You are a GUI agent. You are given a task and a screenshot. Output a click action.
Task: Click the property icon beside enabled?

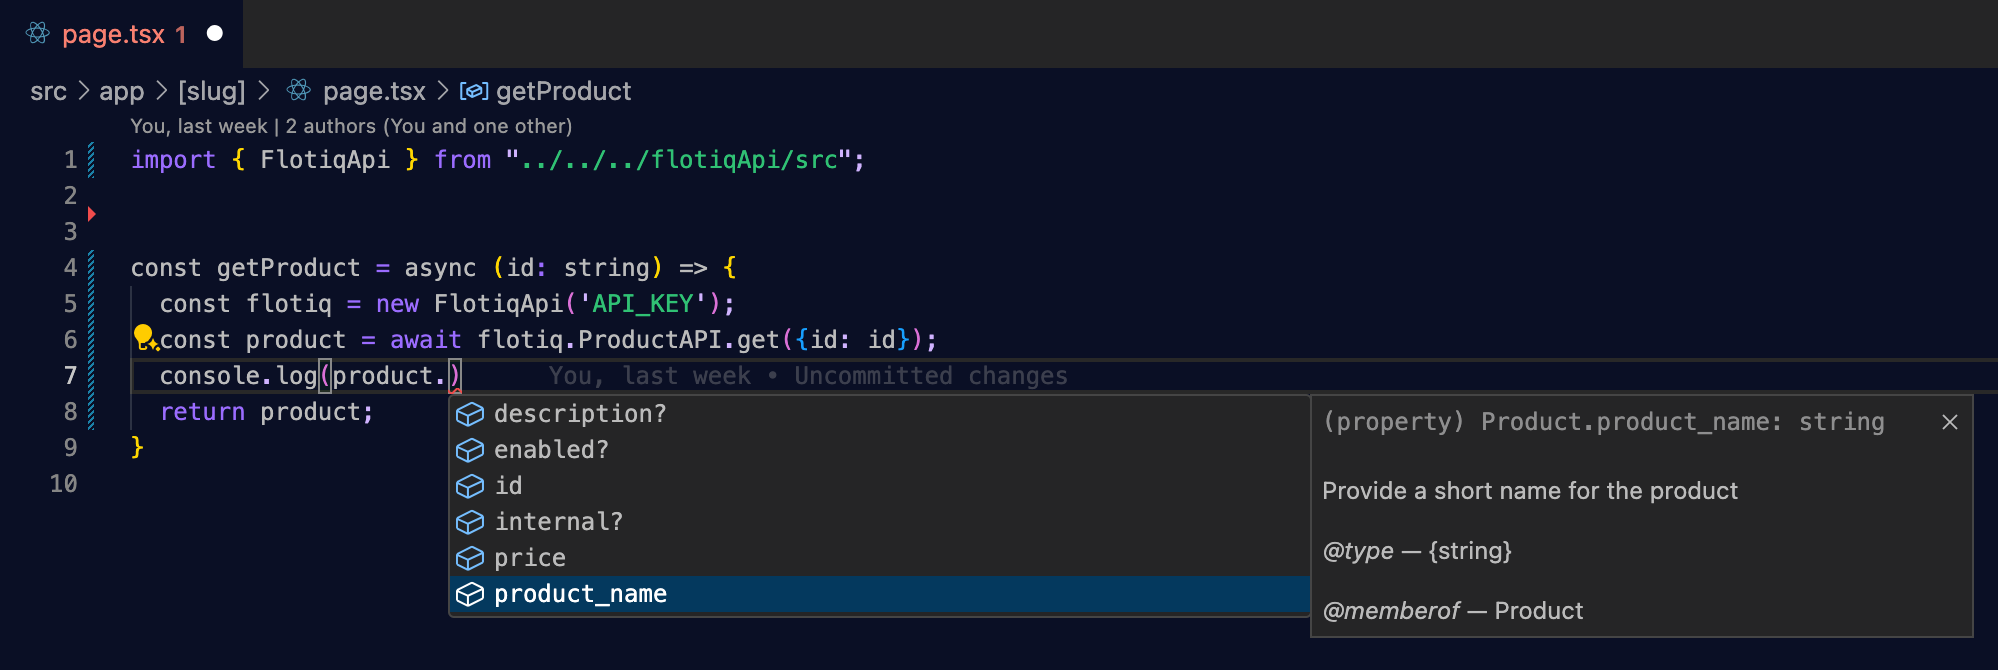point(470,450)
